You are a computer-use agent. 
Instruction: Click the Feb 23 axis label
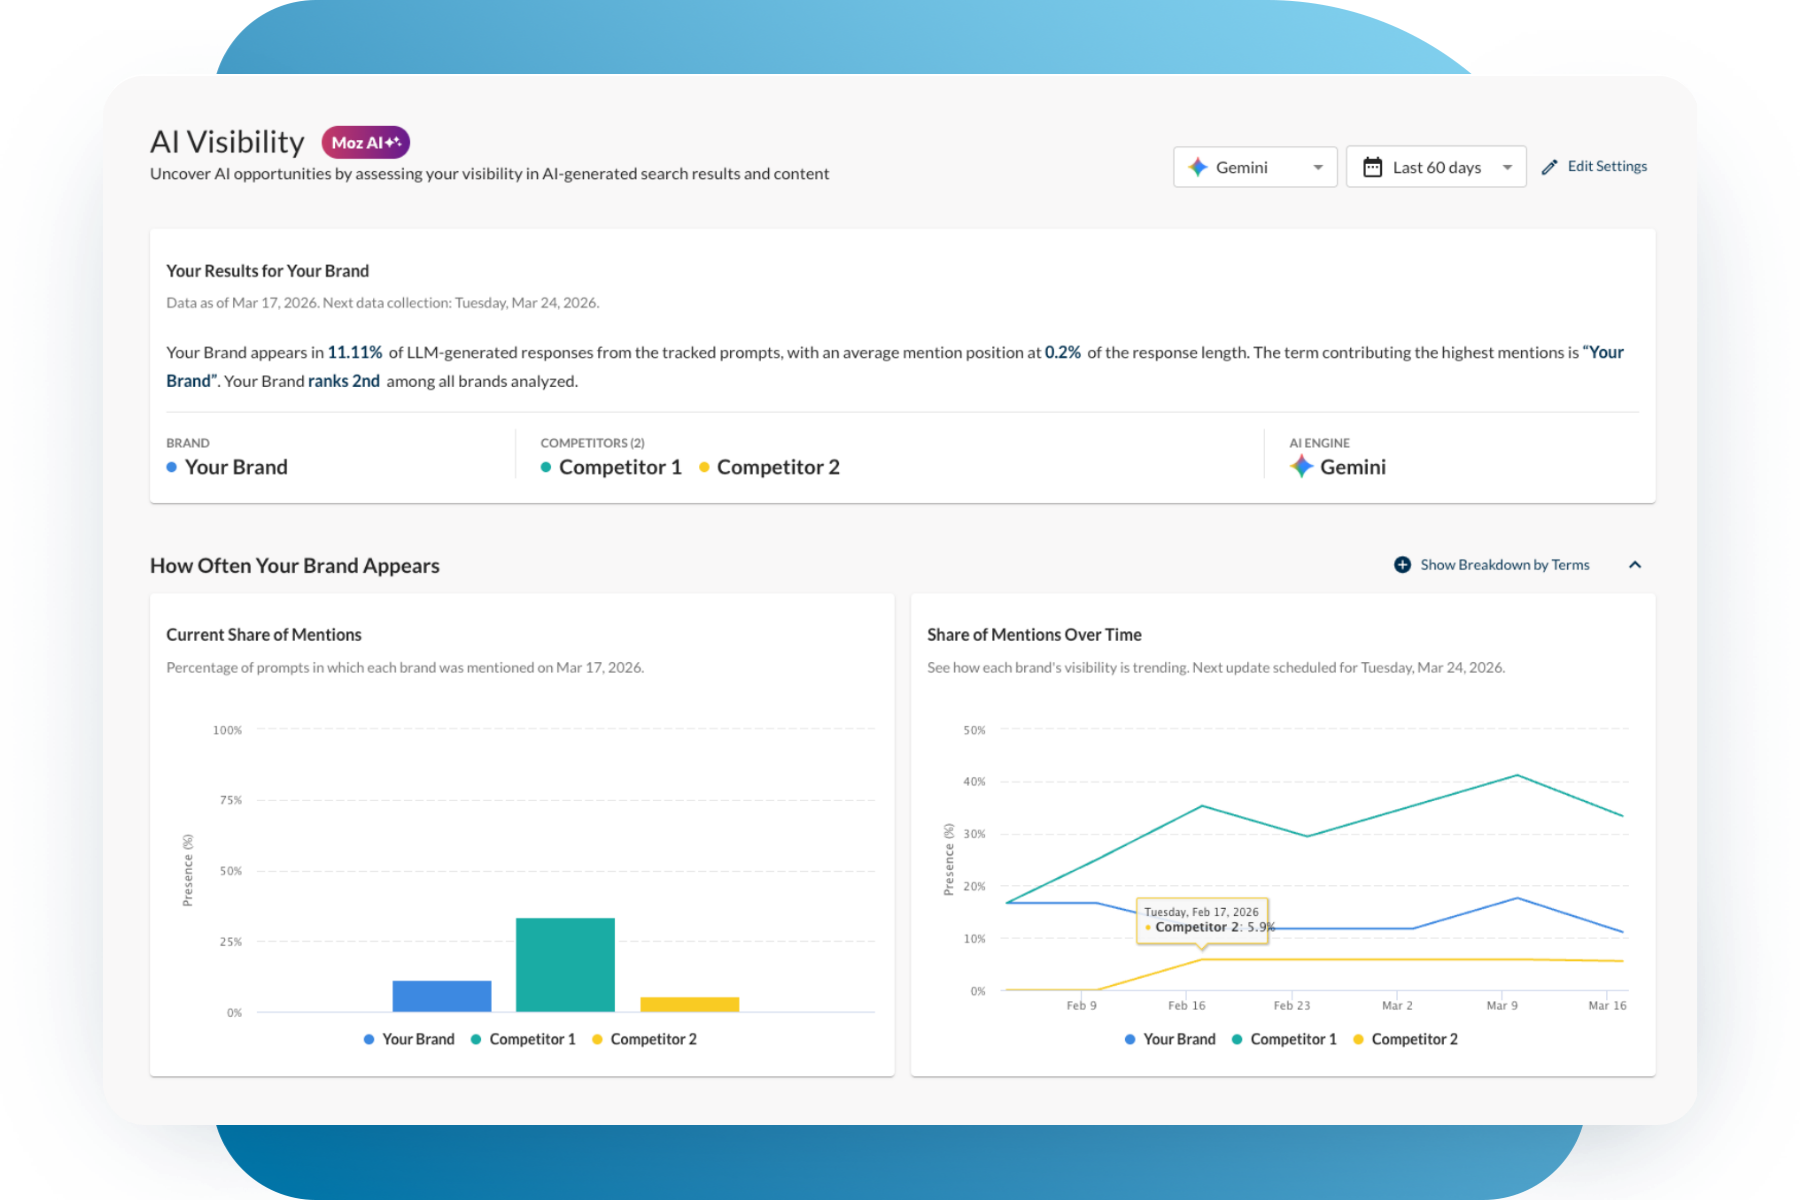pyautogui.click(x=1291, y=1005)
